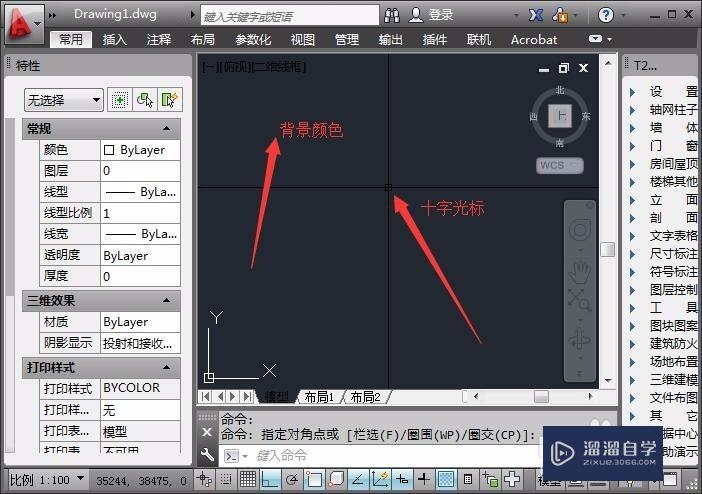Collapse the 常规 properties section
The width and height of the screenshot is (702, 494).
pos(167,129)
